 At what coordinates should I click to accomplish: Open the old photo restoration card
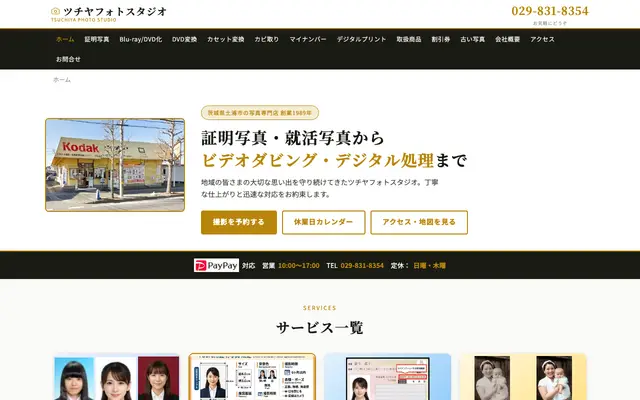coord(523,377)
